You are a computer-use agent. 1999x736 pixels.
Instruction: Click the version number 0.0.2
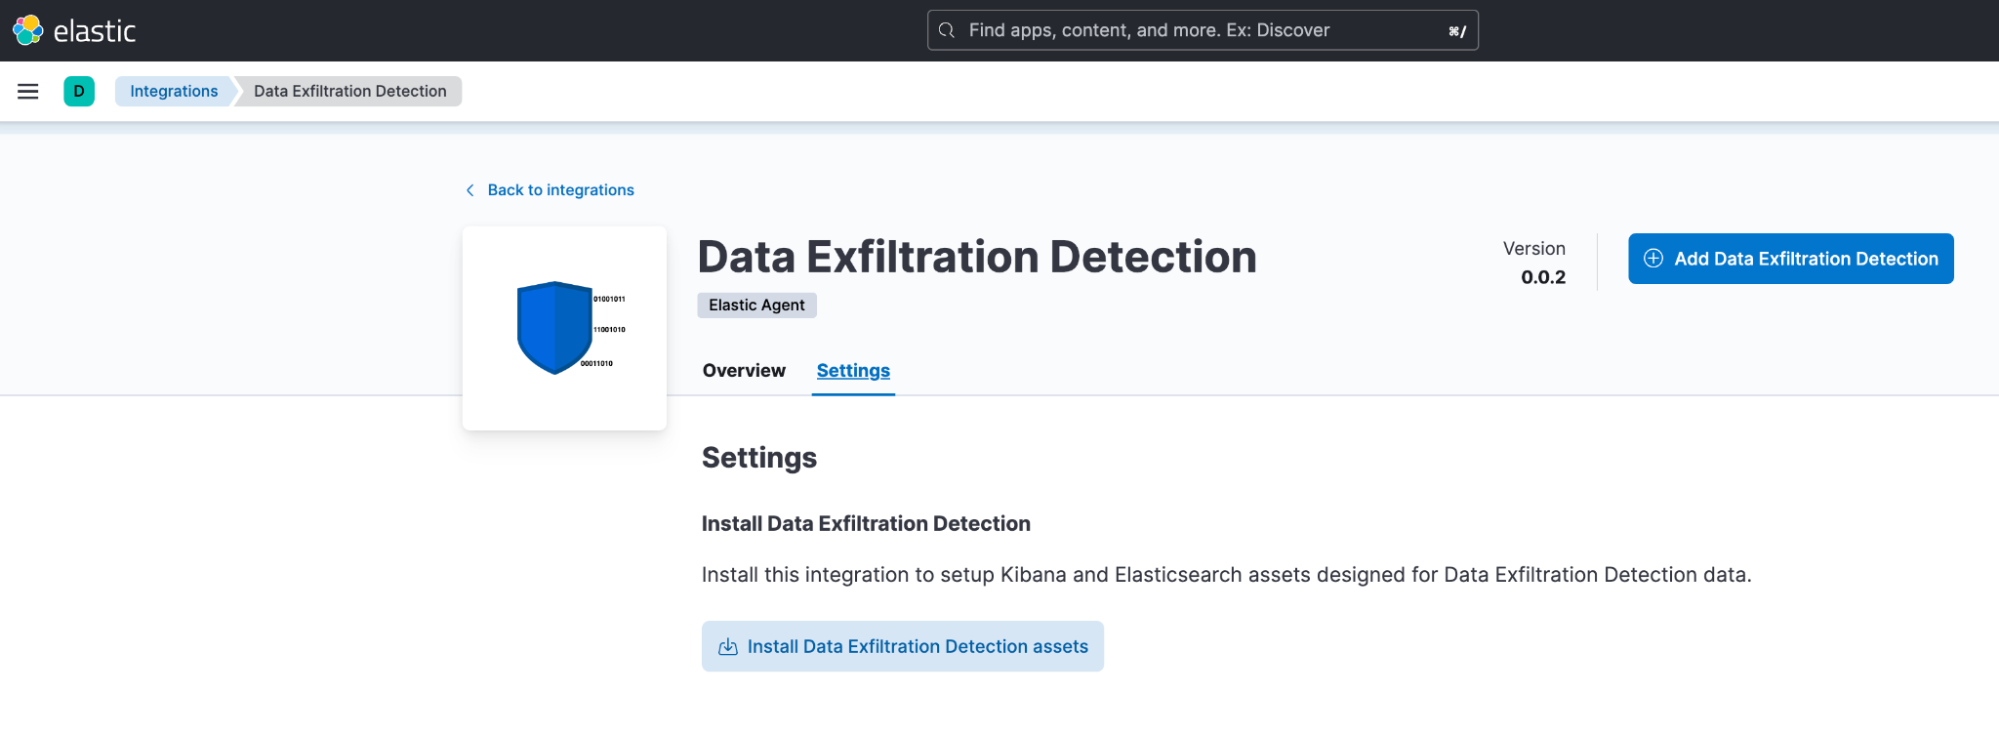[1543, 277]
